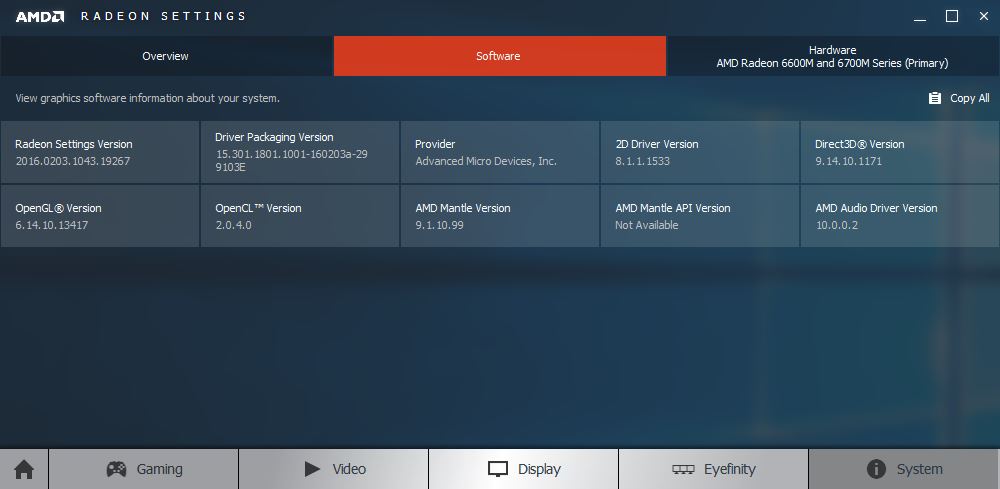Select the Driver Packaging Version label
Viewport: 1000px width, 489px height.
(x=274, y=137)
